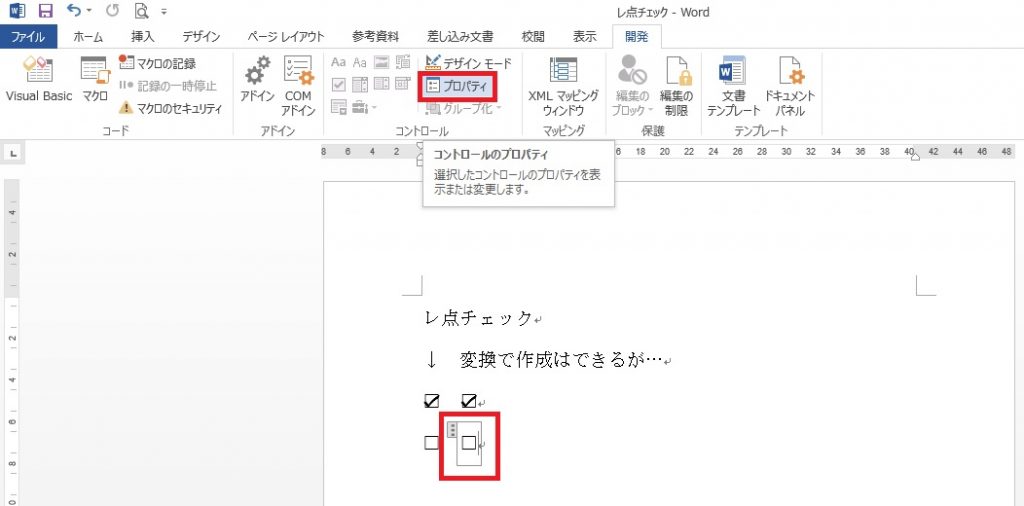The image size is (1024, 506).
Task: Open 文書テンプレート
Action: (733, 85)
